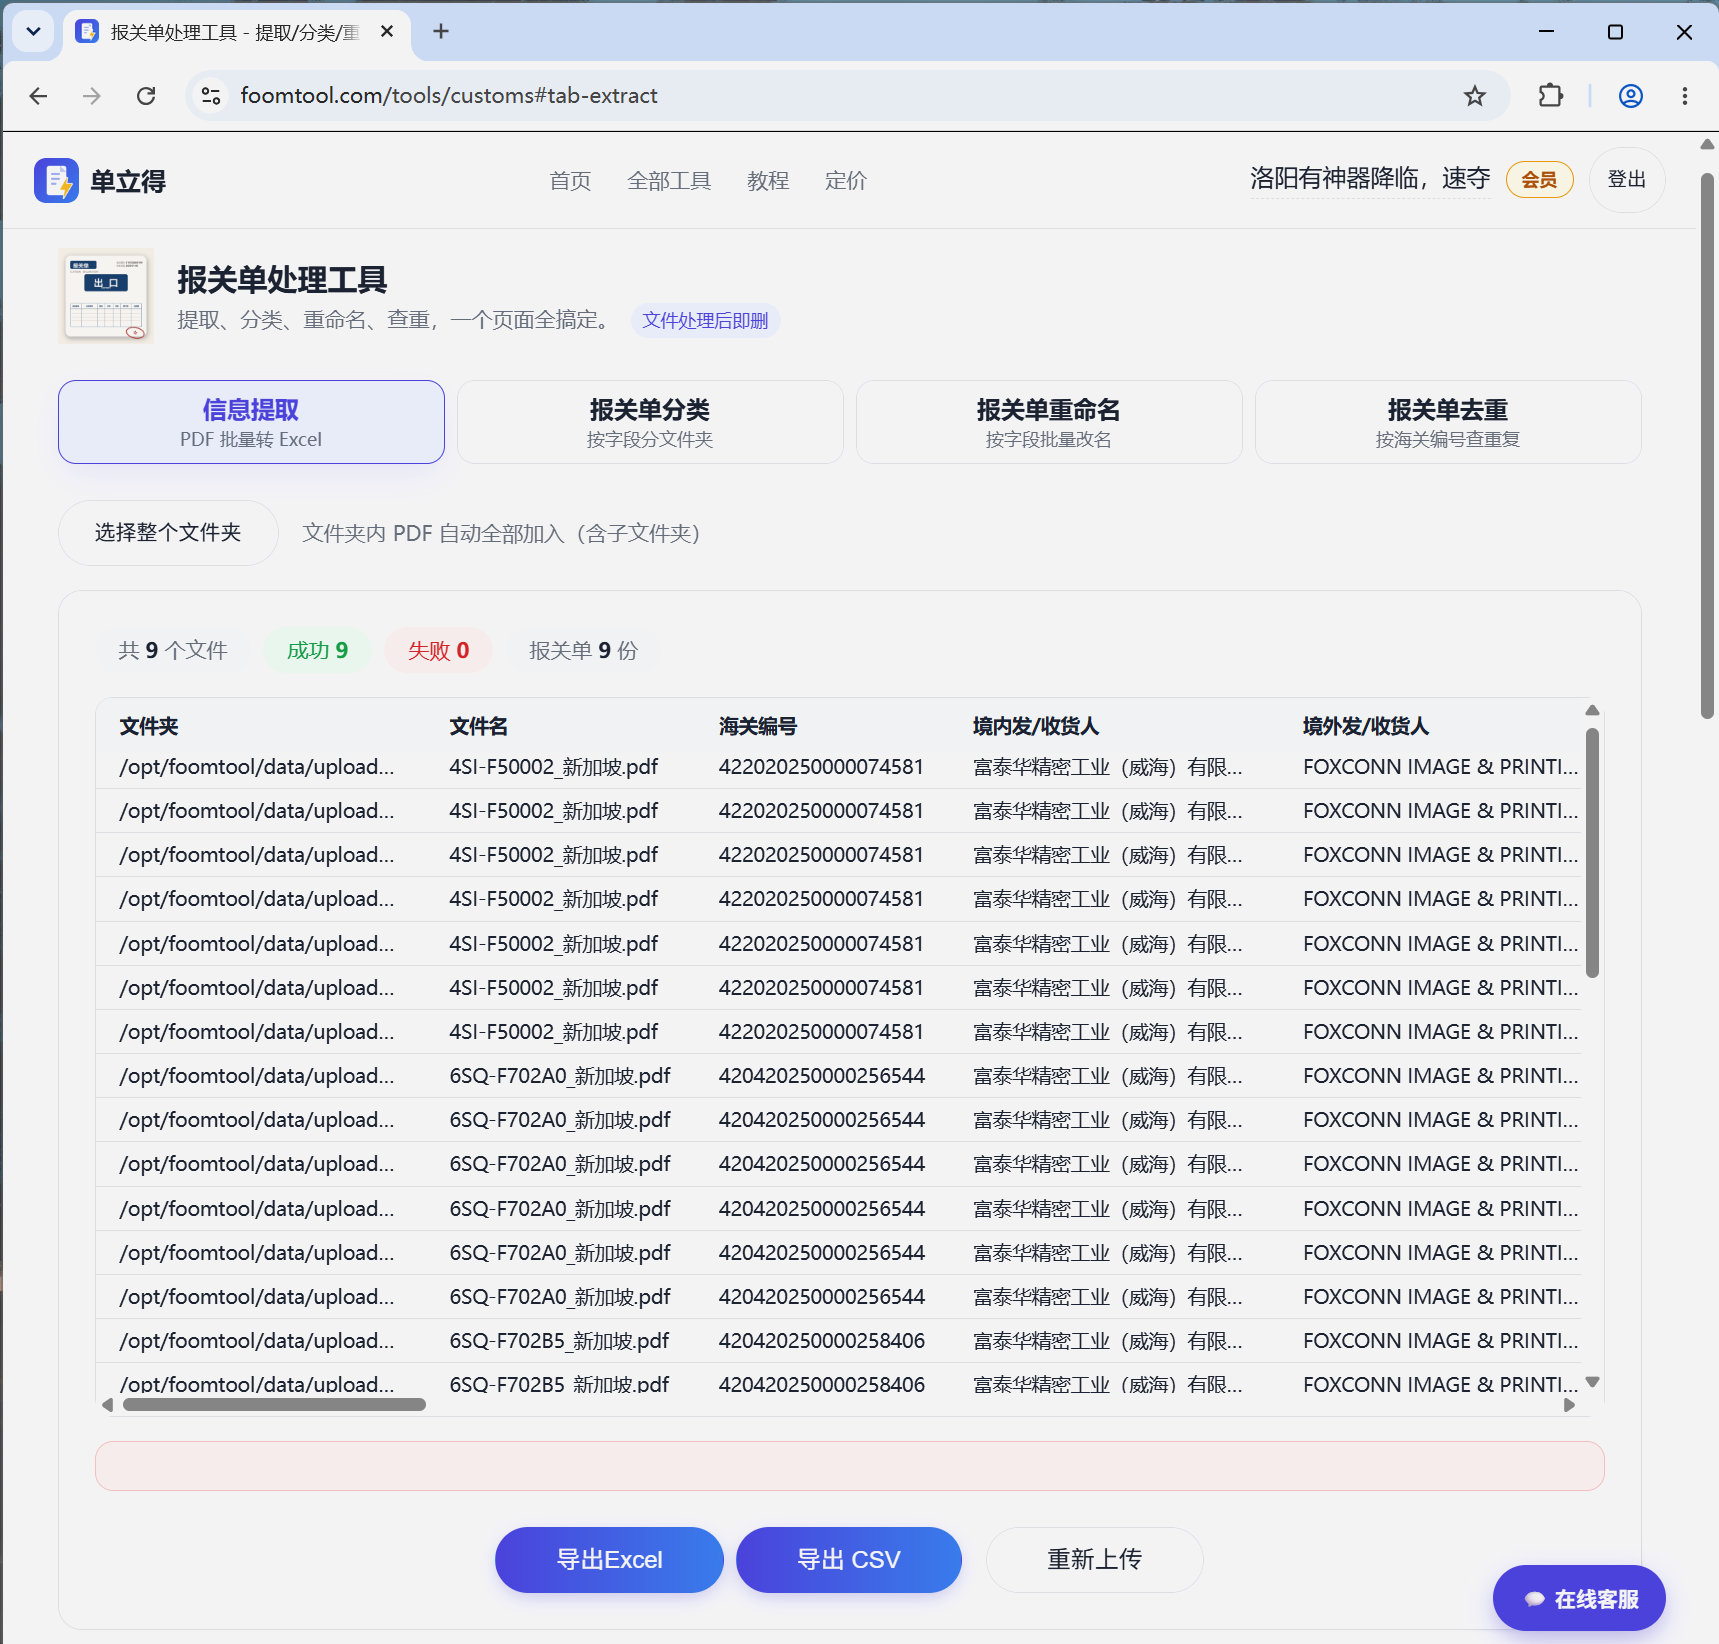Click the customs declaration tool thumbnail
This screenshot has height=1644, width=1719.
tap(106, 295)
